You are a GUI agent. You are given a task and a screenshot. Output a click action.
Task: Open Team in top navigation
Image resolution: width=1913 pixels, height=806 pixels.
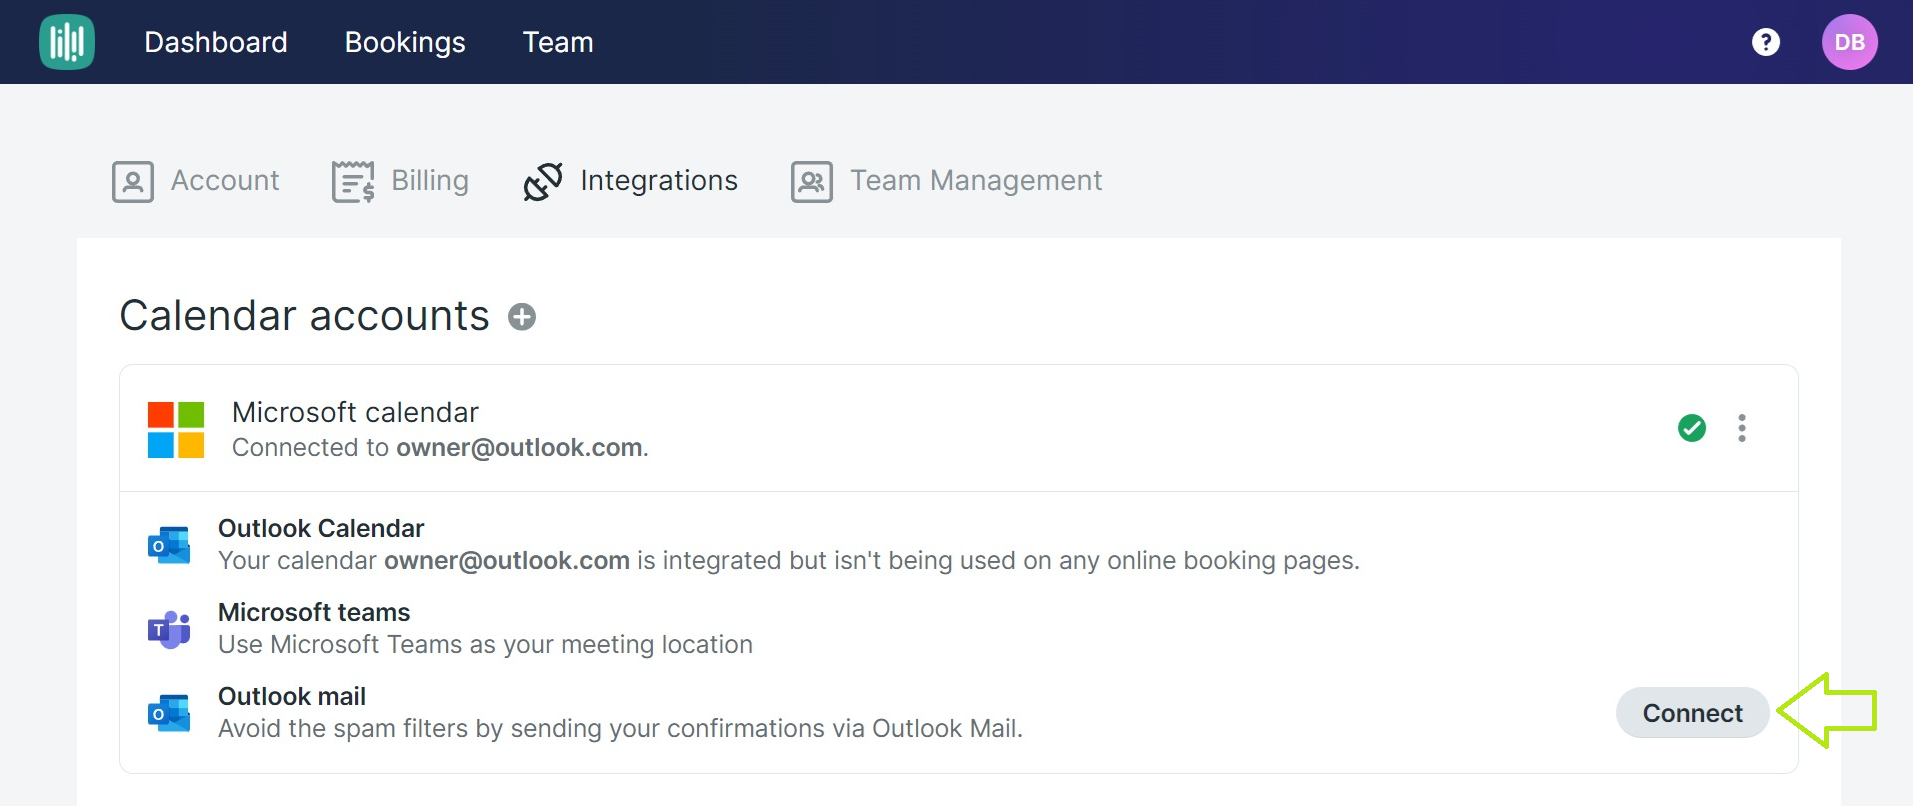558,42
